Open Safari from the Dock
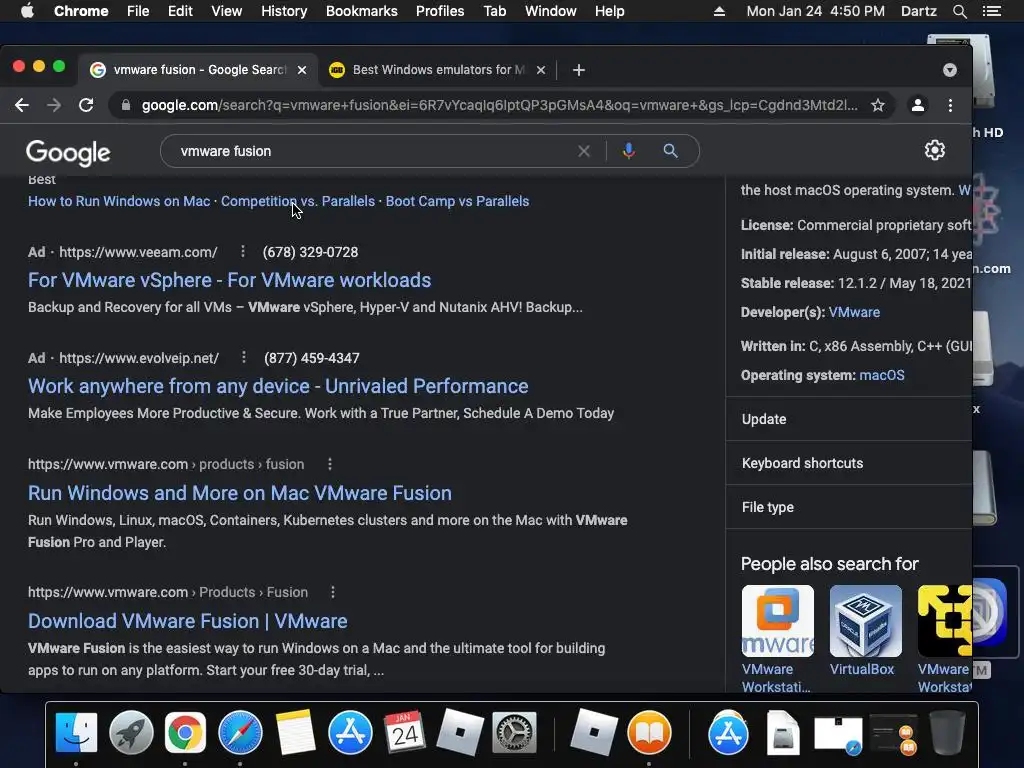 (x=240, y=732)
